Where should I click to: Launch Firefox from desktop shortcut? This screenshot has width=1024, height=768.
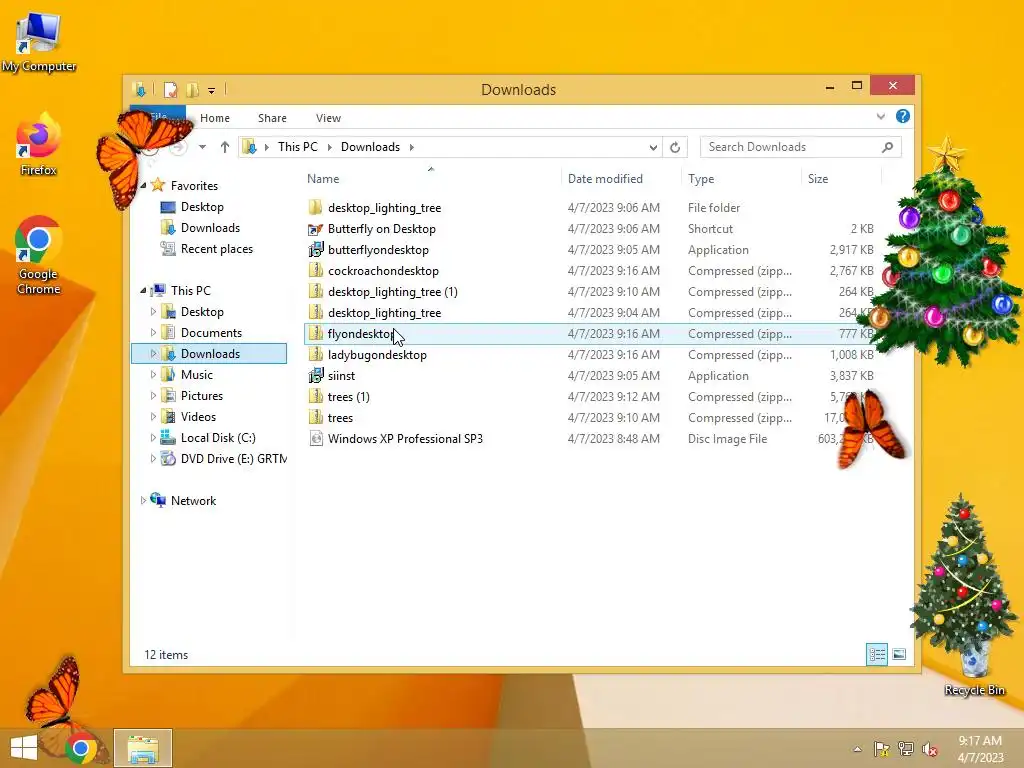coord(39,145)
